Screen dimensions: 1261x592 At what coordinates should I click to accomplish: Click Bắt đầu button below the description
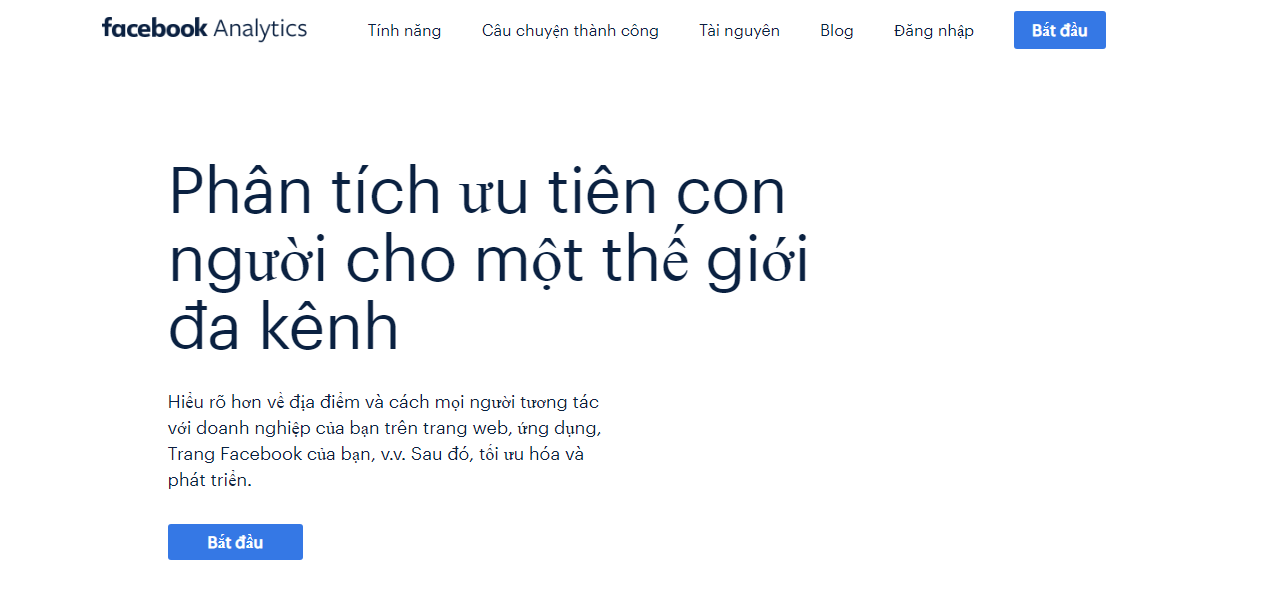235,542
